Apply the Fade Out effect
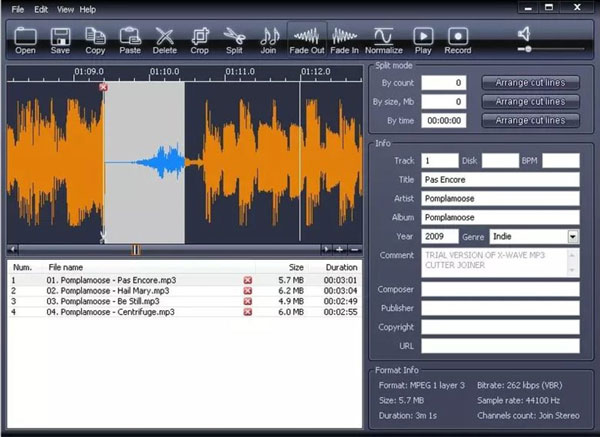This screenshot has width=600, height=437. 307,40
